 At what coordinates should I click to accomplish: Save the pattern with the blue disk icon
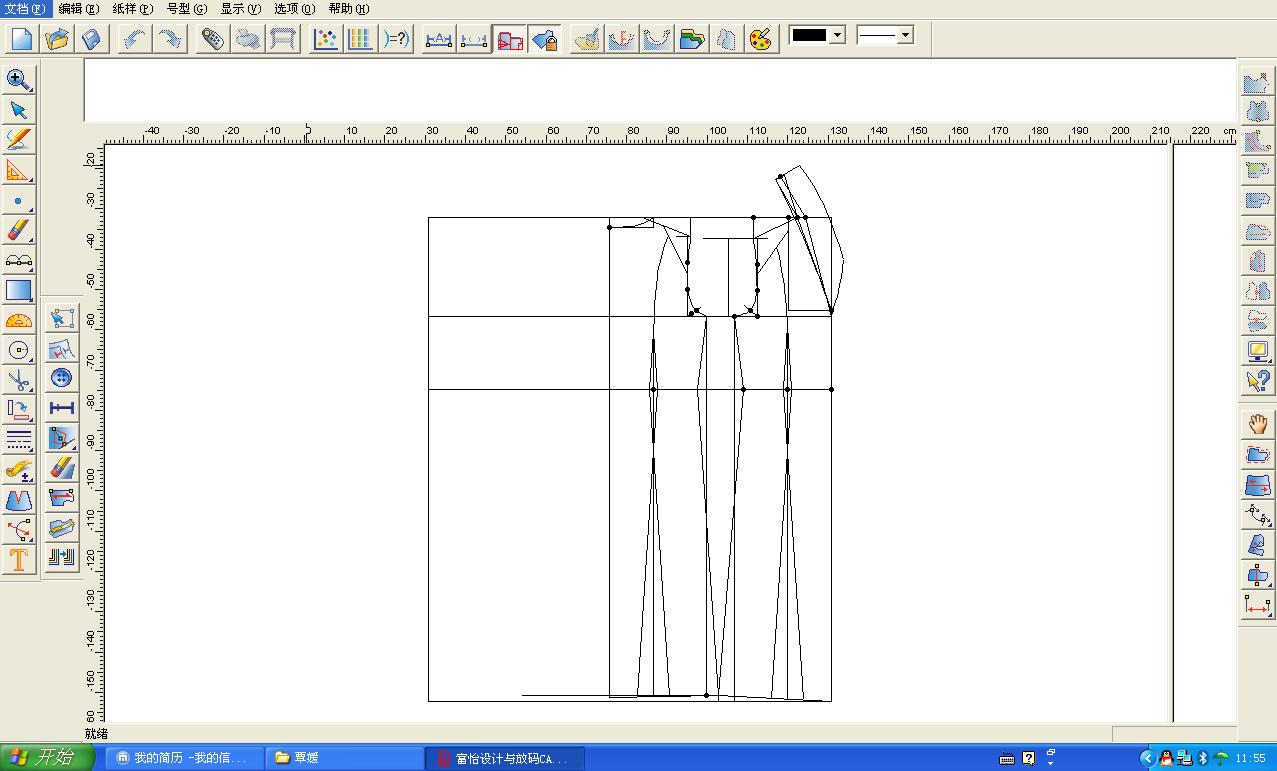click(91, 39)
